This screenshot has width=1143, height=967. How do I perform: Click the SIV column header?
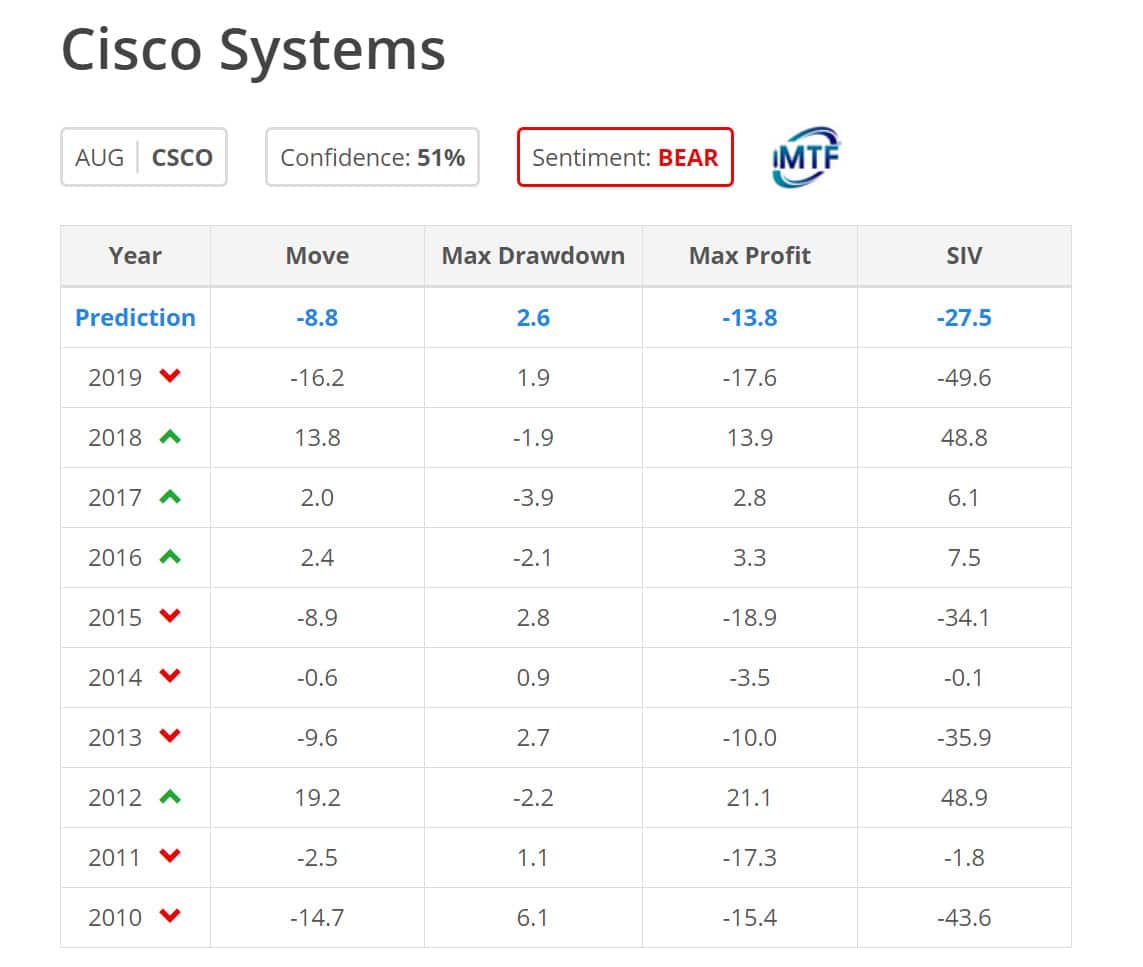(964, 256)
